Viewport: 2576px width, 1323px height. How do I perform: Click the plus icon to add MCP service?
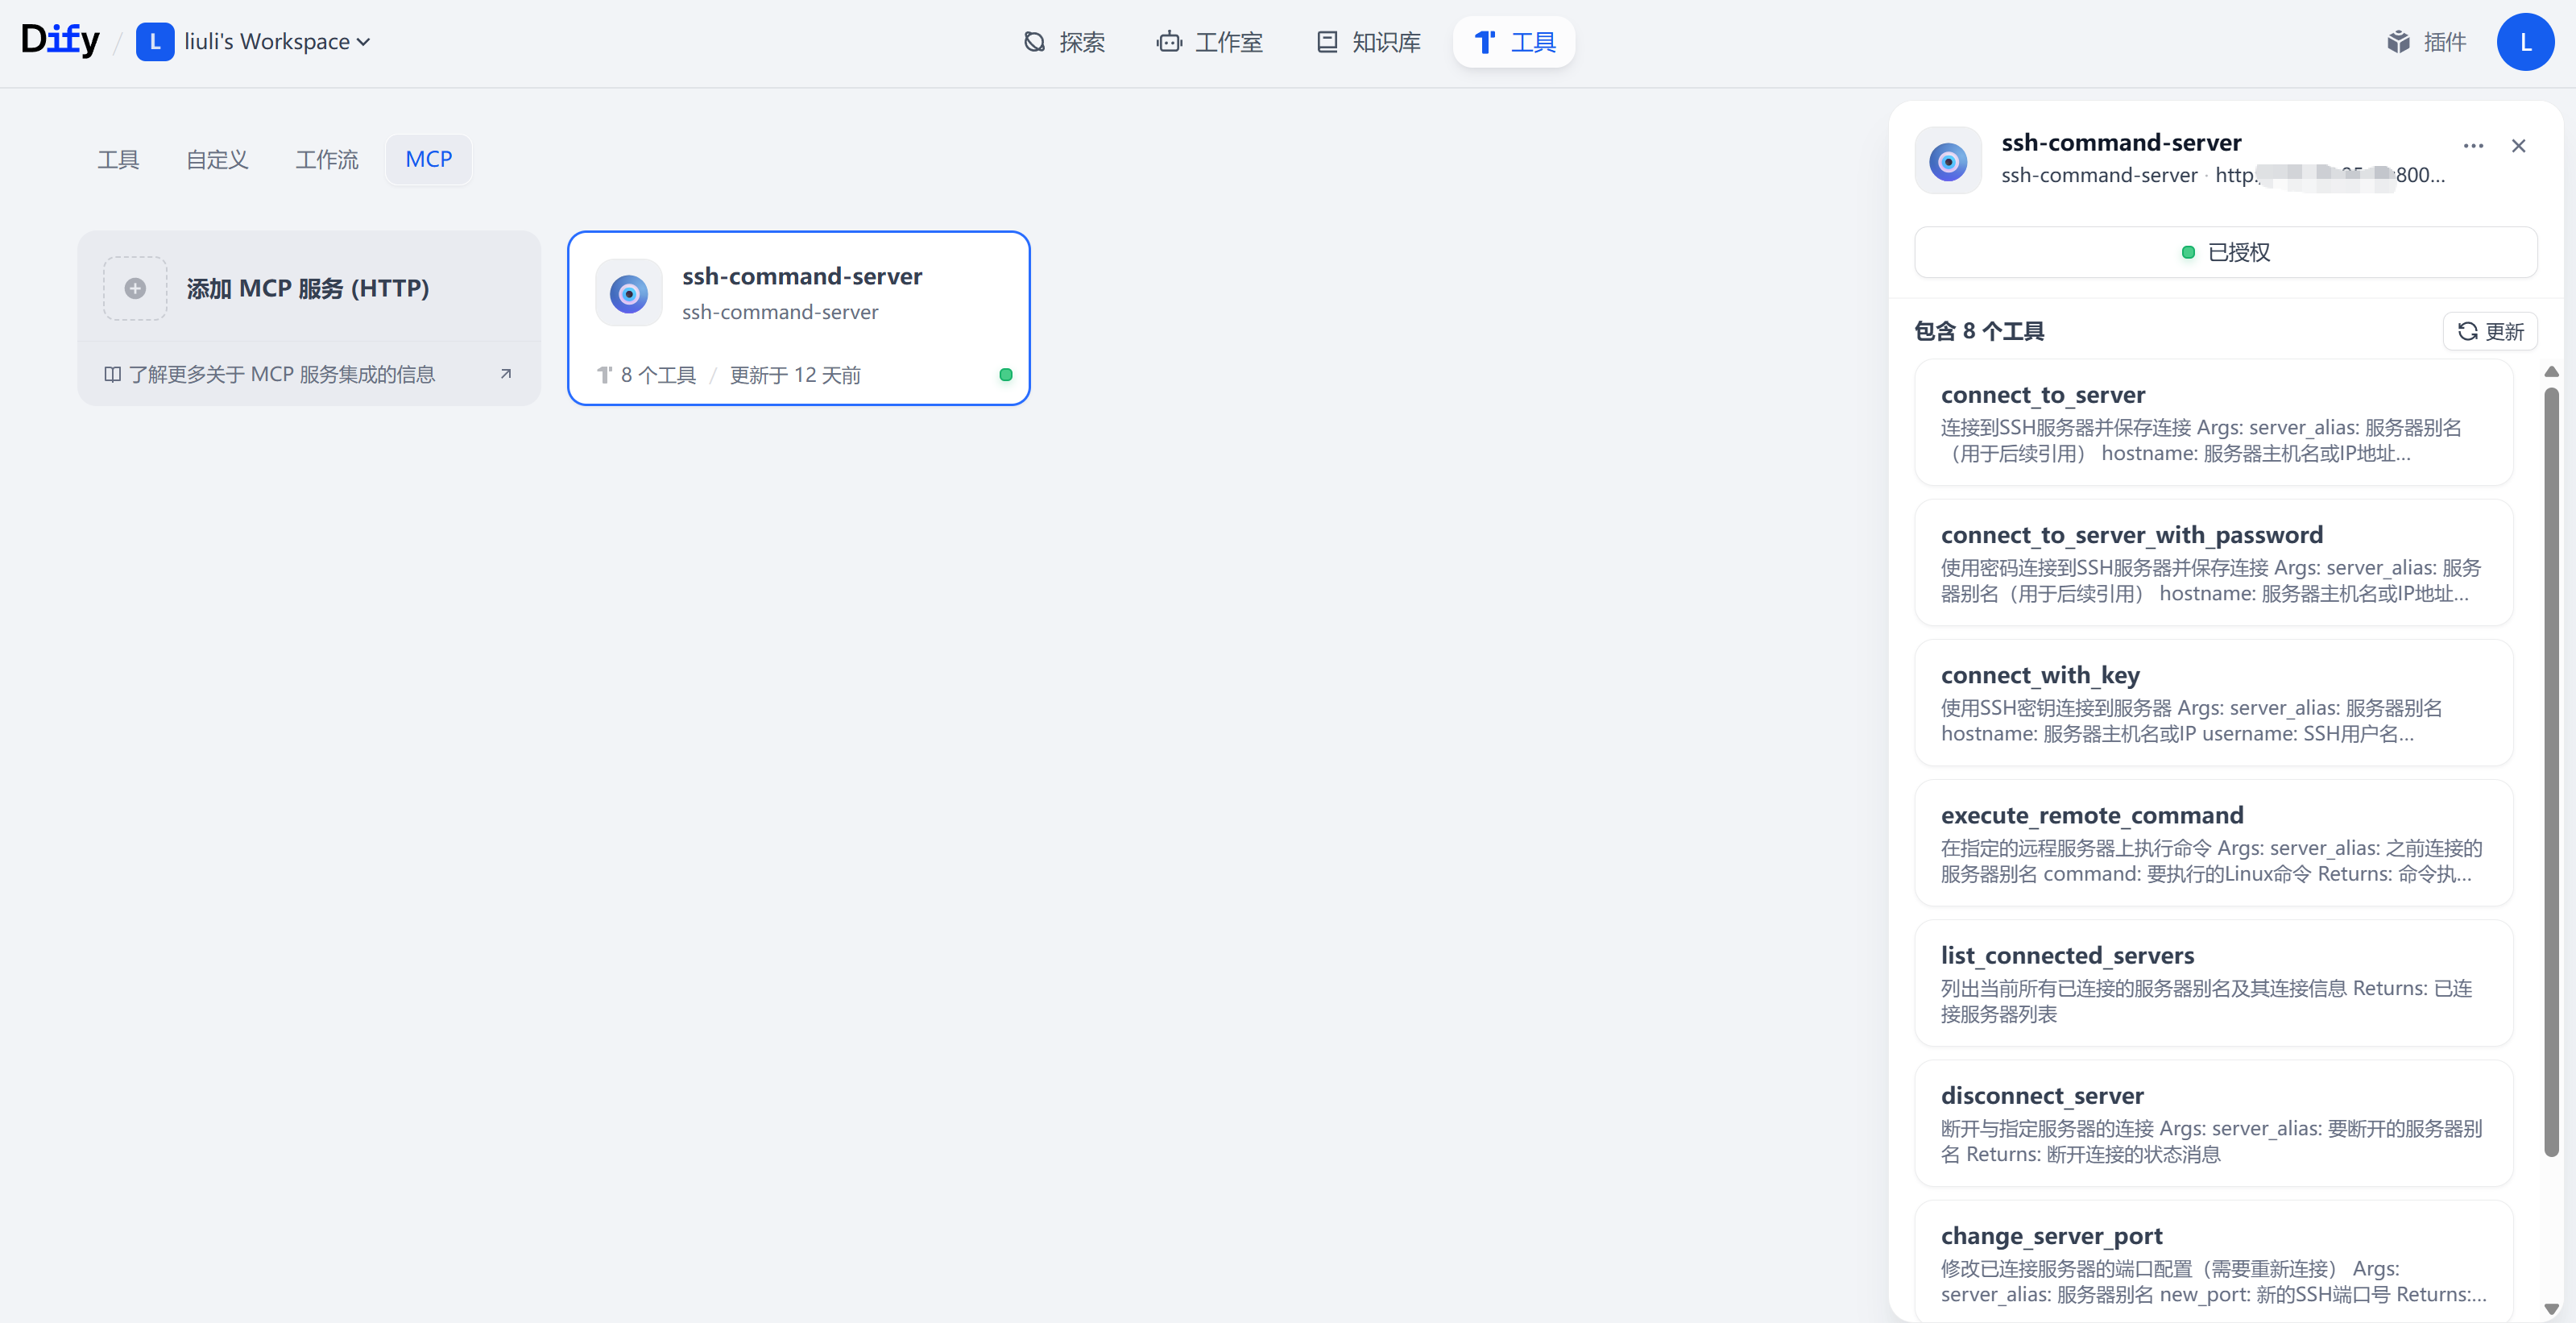pos(135,288)
